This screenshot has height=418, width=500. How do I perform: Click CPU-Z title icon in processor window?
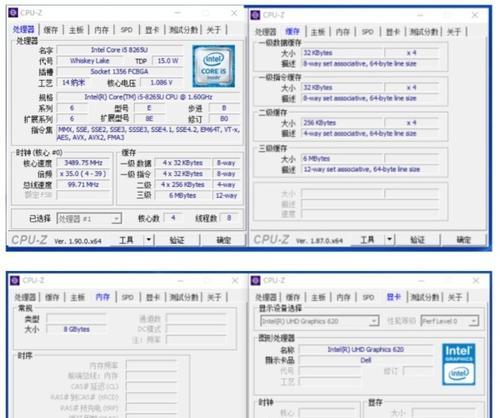(x=13, y=13)
